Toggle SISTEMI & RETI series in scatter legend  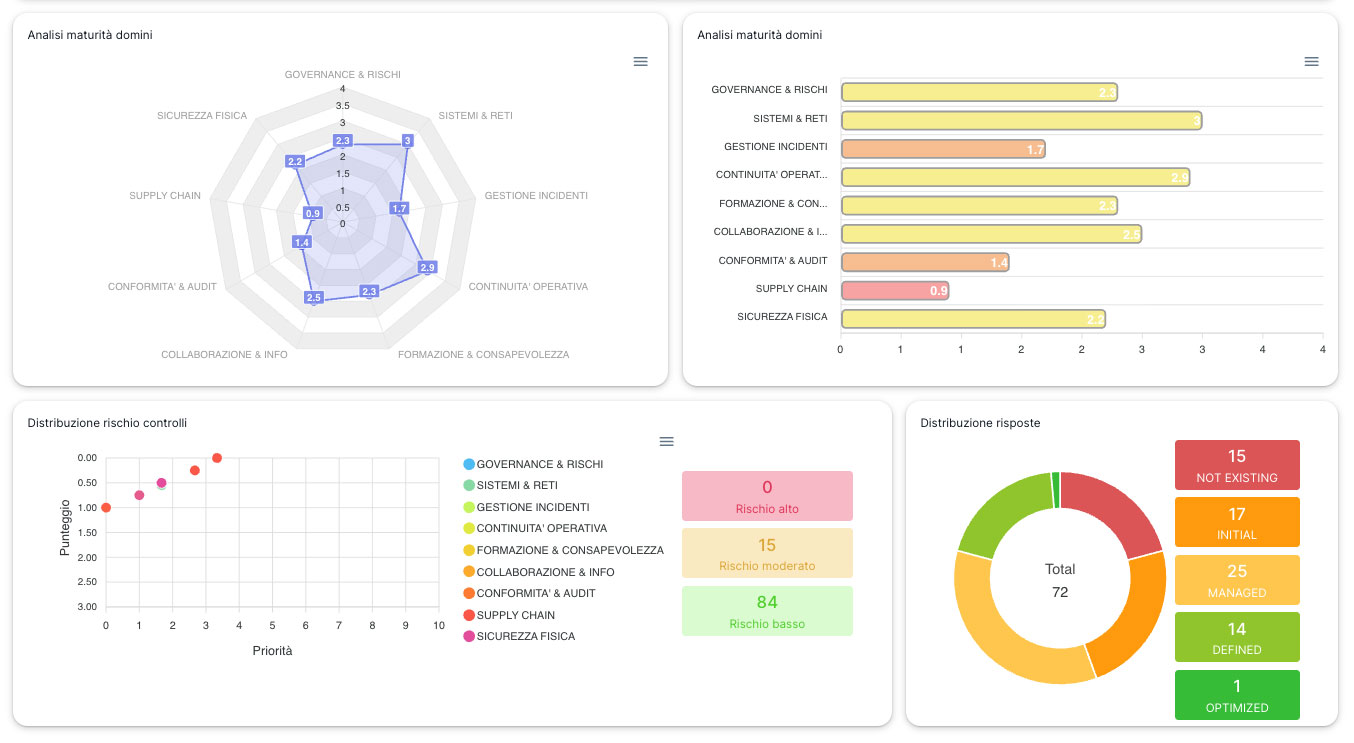(x=510, y=485)
